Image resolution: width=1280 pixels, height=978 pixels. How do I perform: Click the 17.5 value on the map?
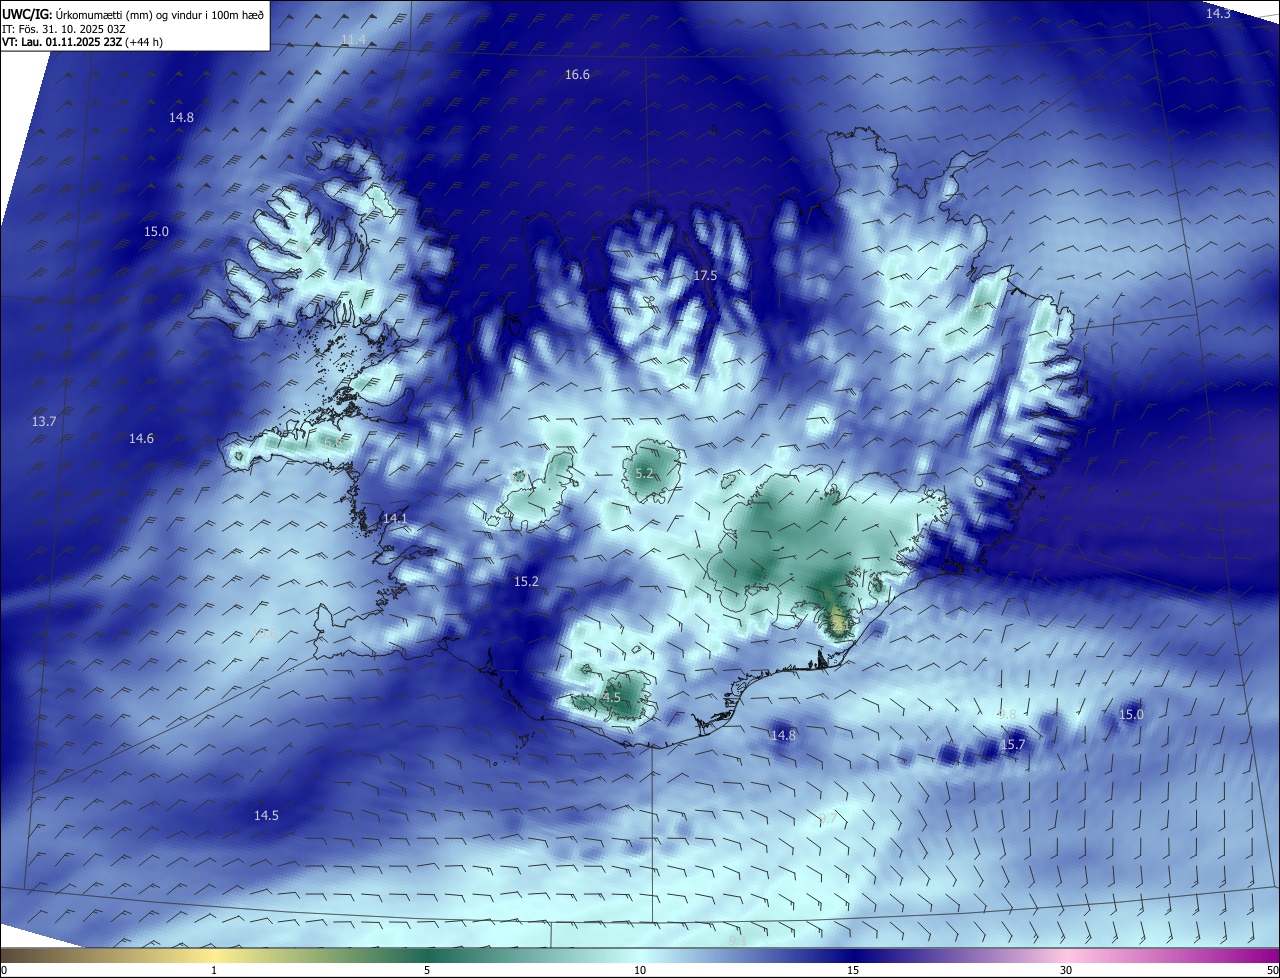click(705, 275)
